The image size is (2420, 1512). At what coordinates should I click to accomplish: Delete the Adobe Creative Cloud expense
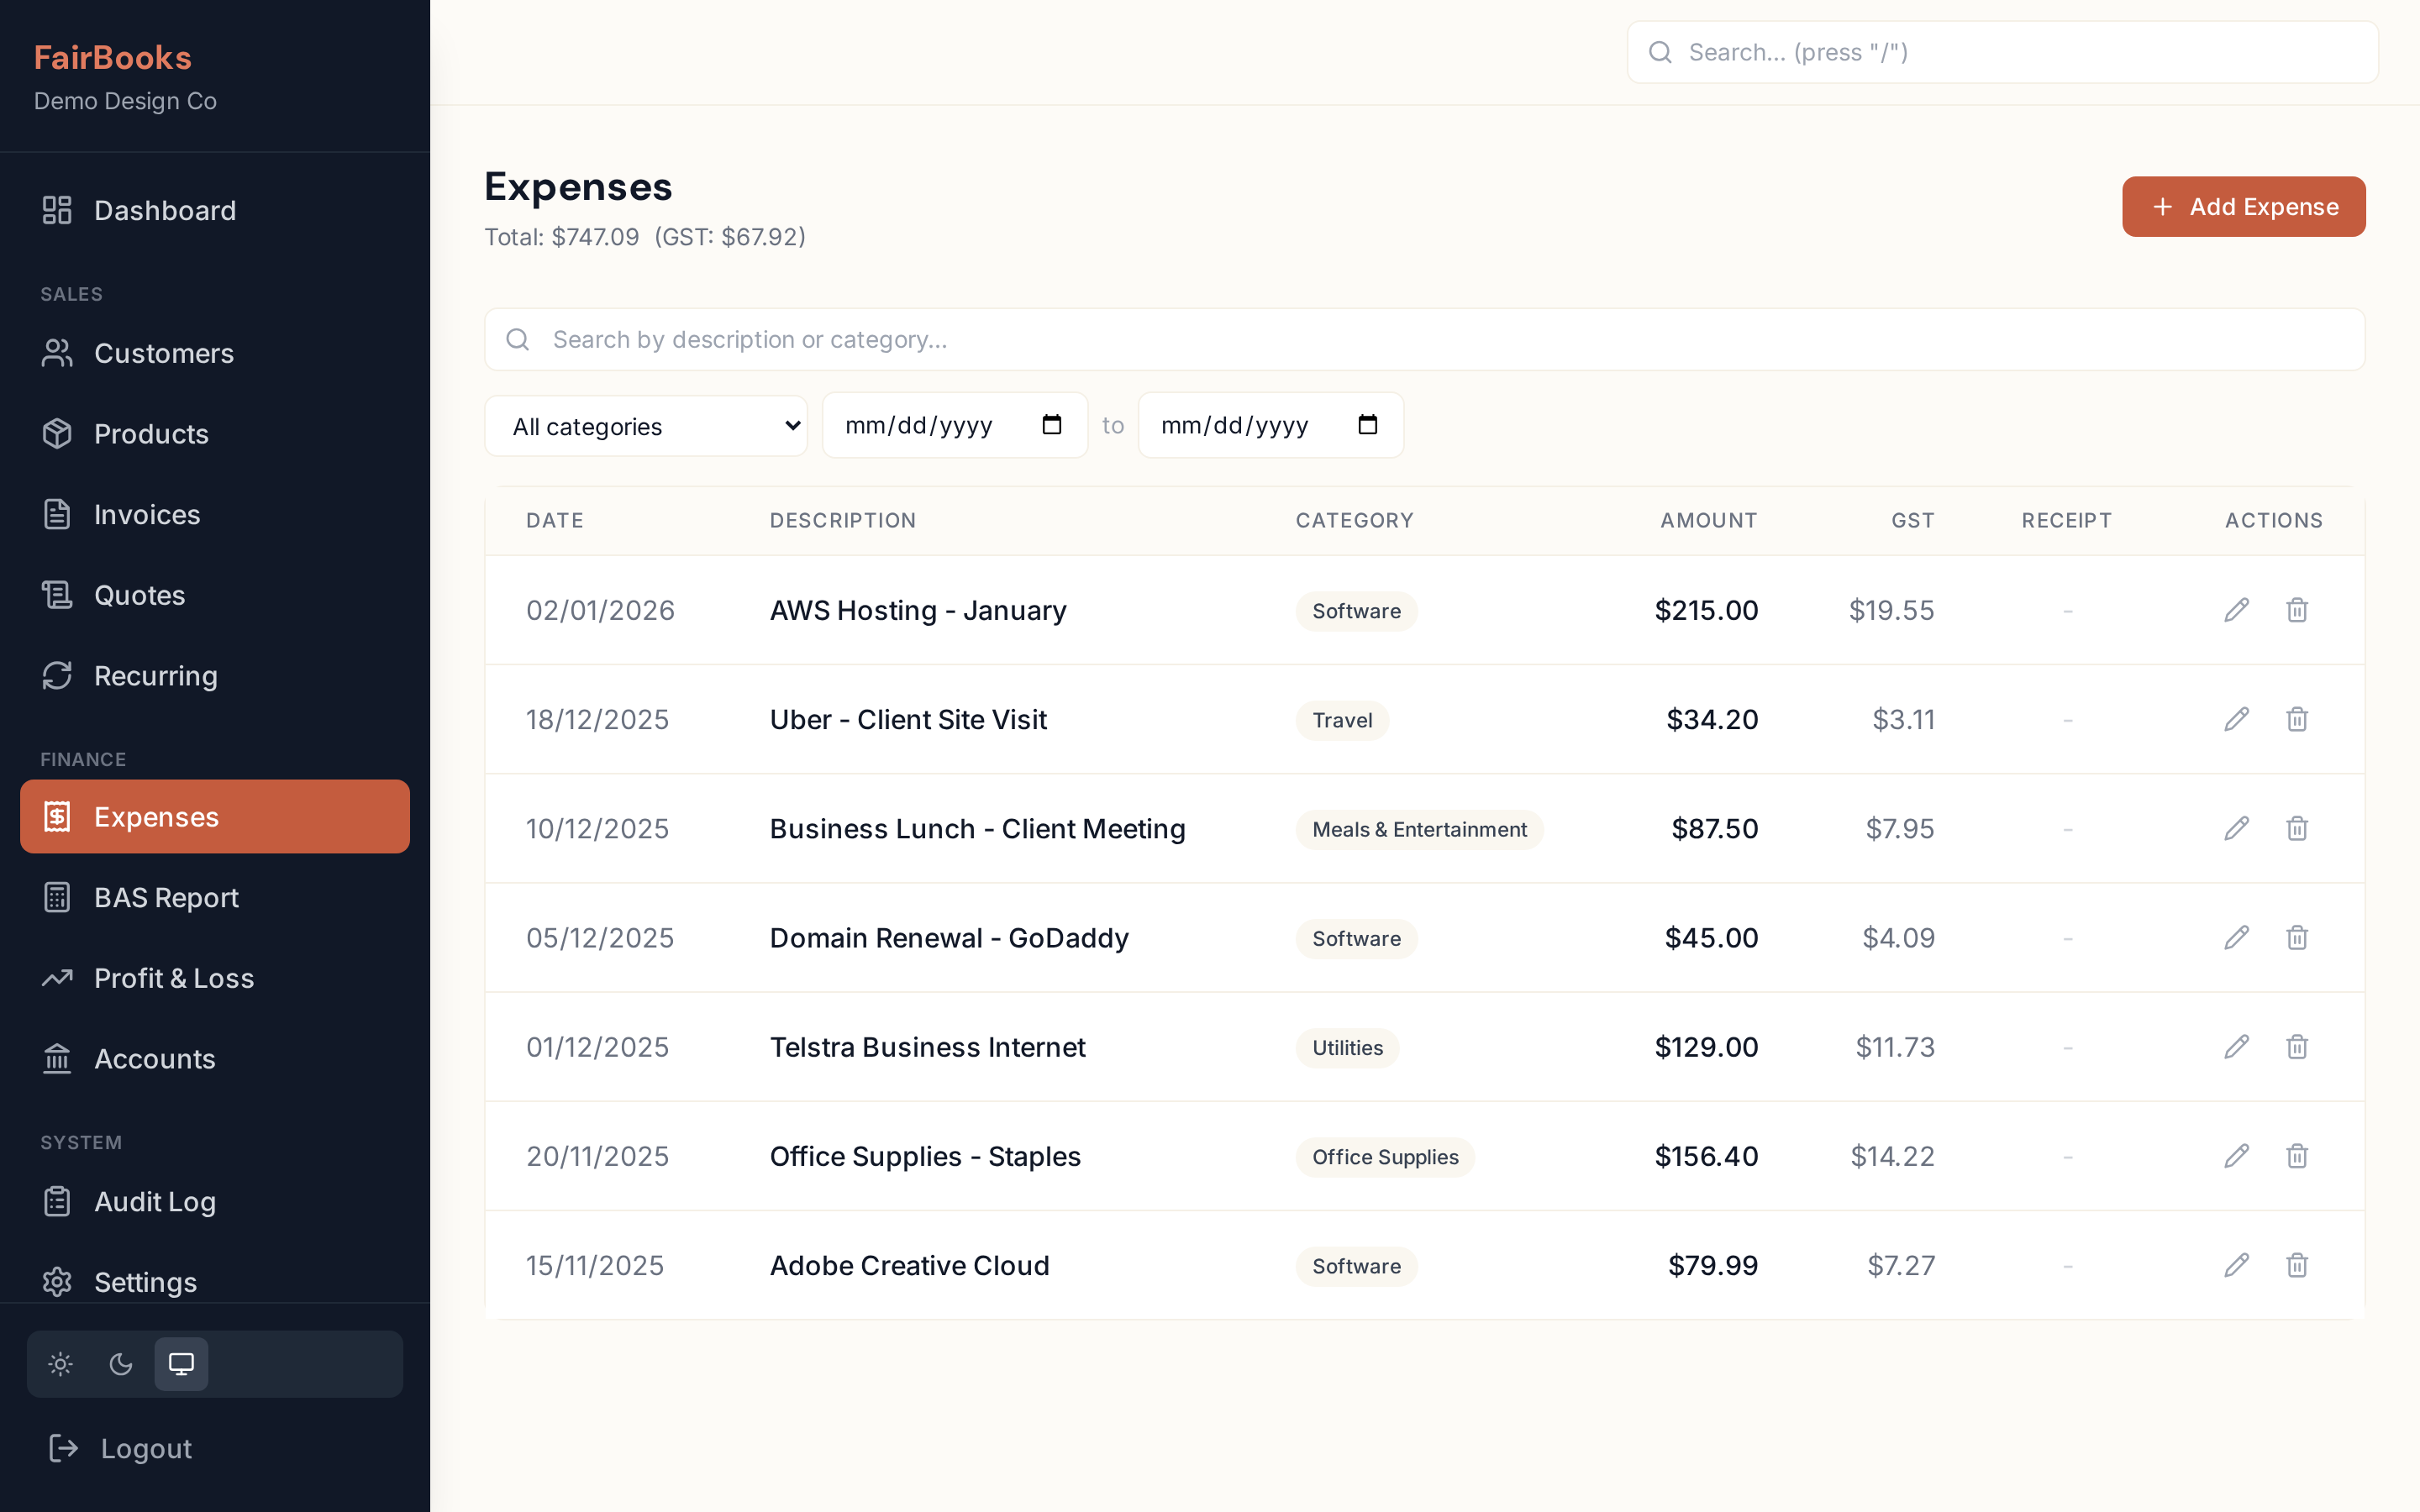pyautogui.click(x=2297, y=1265)
